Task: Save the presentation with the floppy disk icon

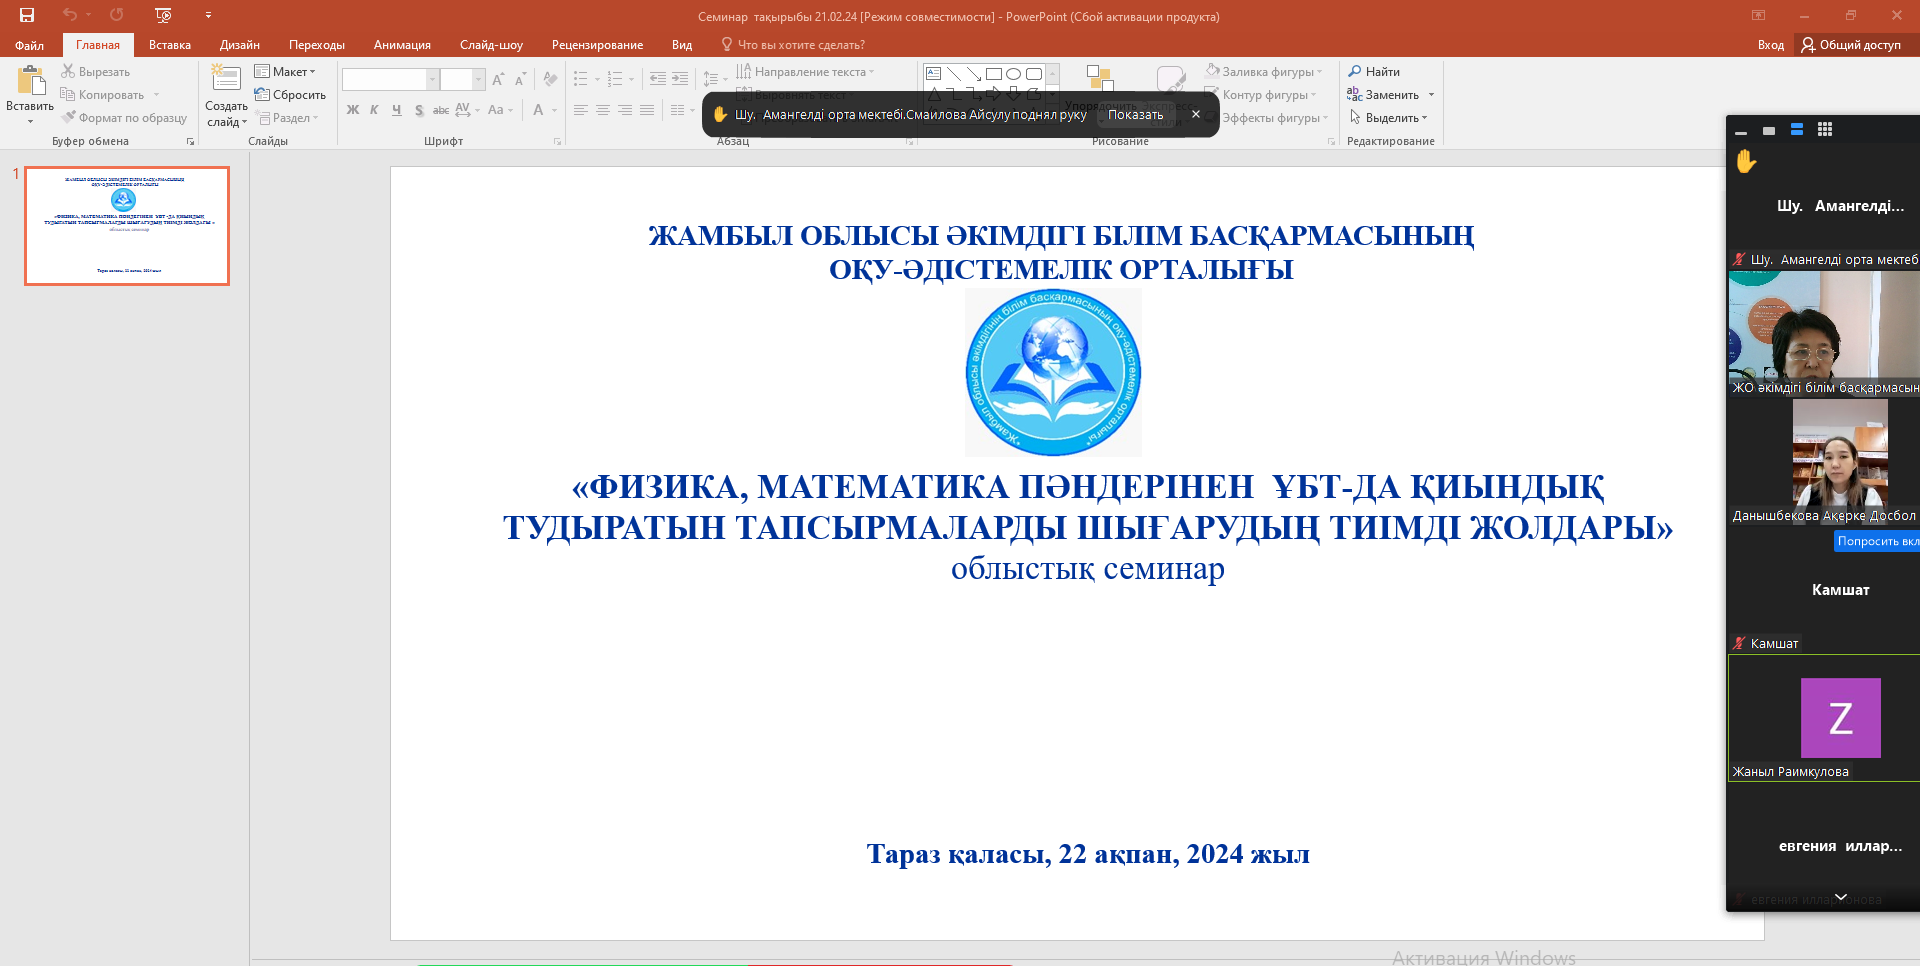Action: coord(27,15)
